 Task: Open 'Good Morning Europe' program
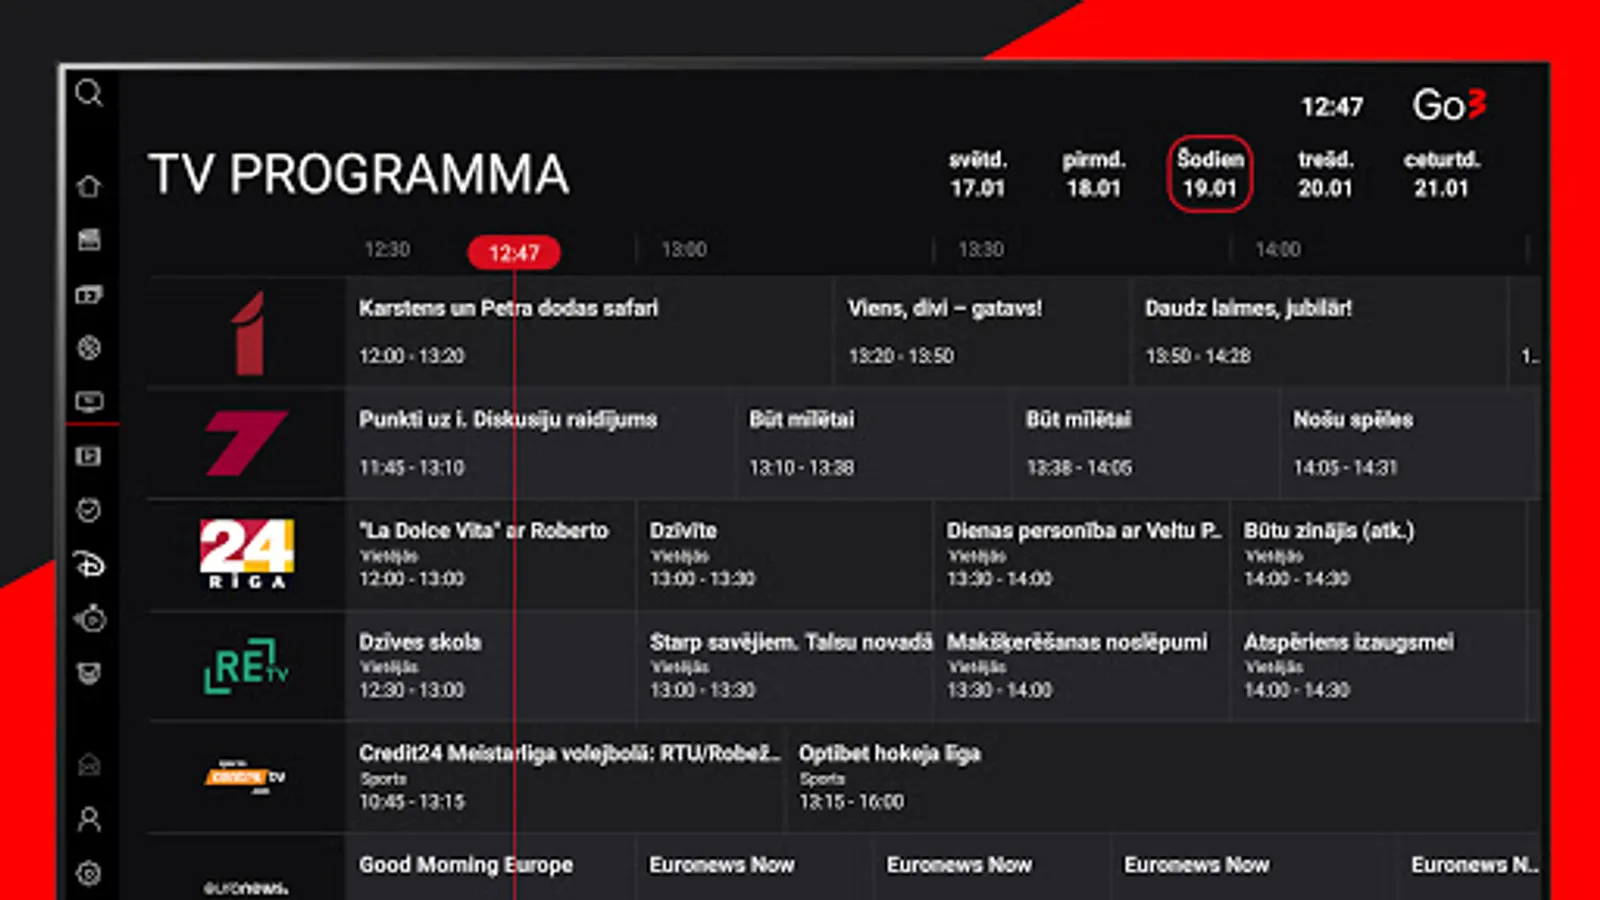click(x=490, y=868)
